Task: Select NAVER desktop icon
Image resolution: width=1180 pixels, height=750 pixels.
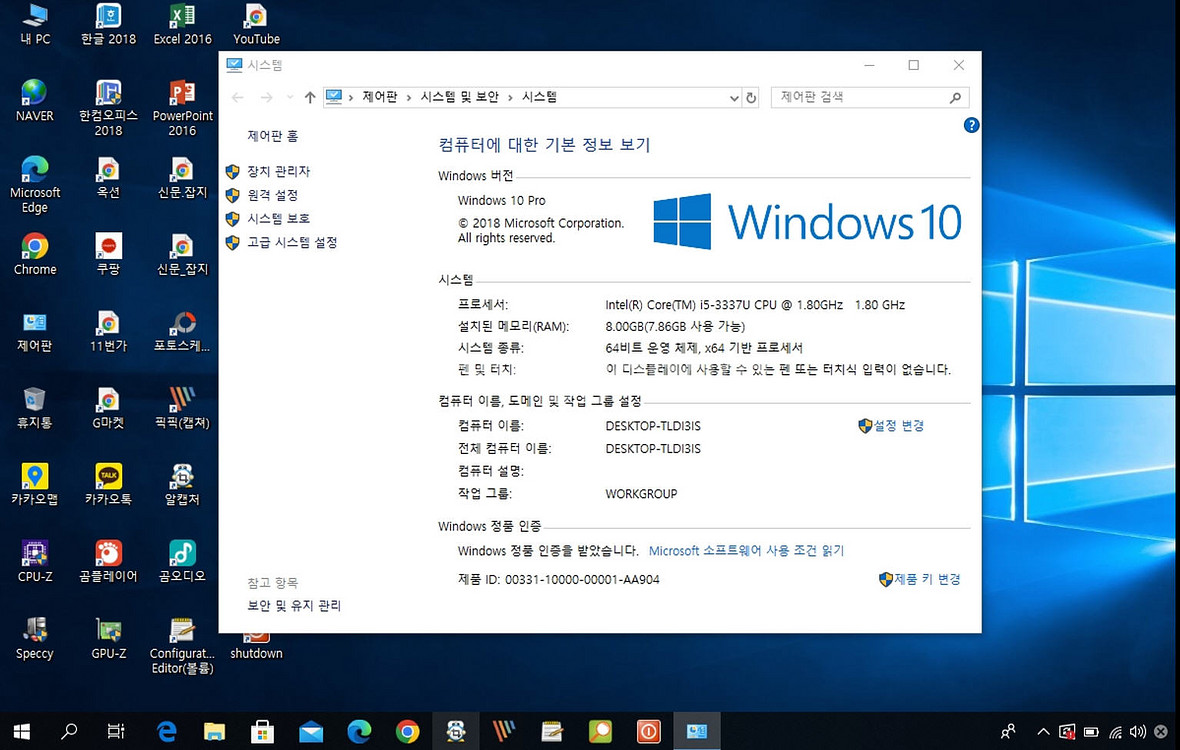Action: coord(35,101)
